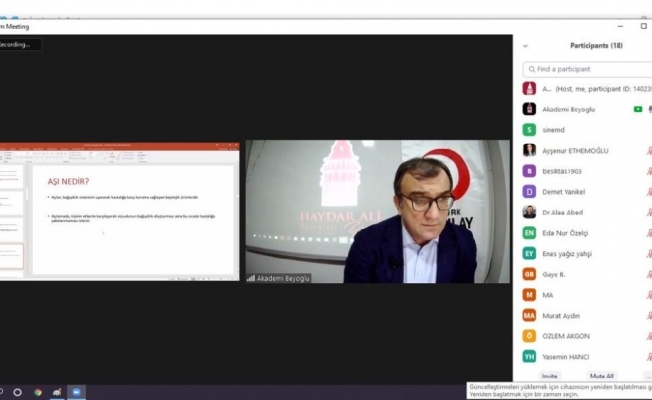
Task: Collapse the Participants panel using the chevron
Action: (526, 46)
